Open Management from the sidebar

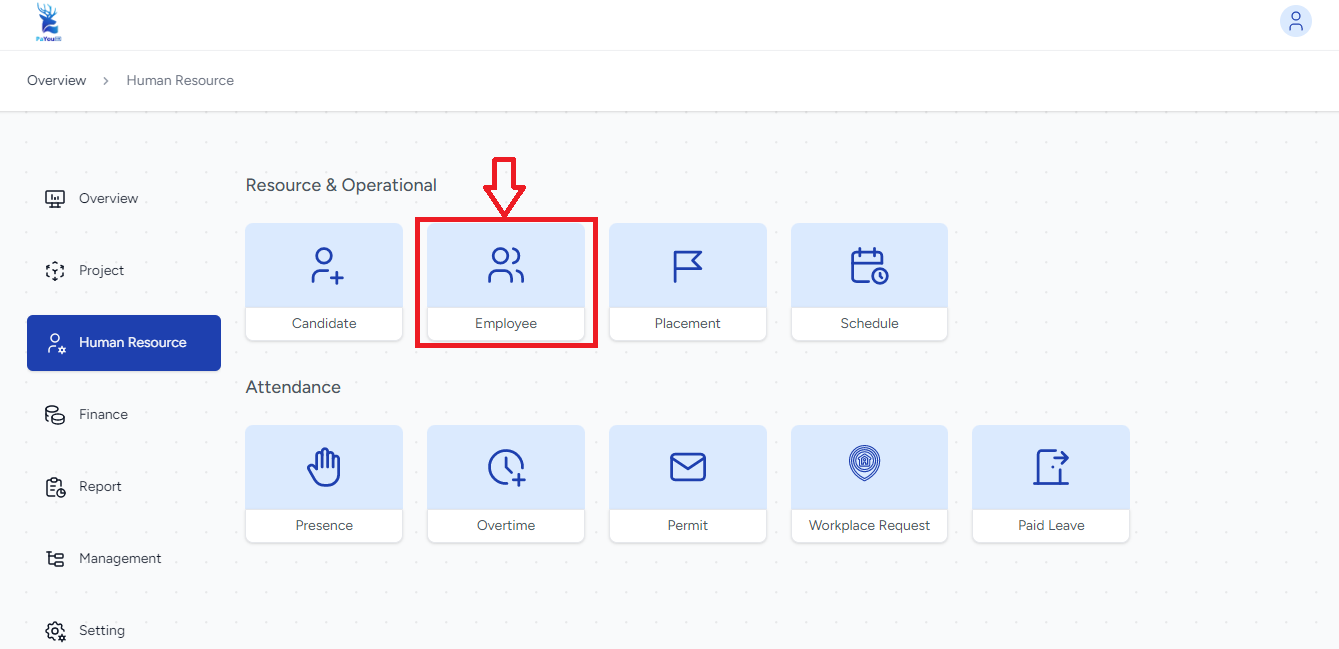pyautogui.click(x=120, y=558)
